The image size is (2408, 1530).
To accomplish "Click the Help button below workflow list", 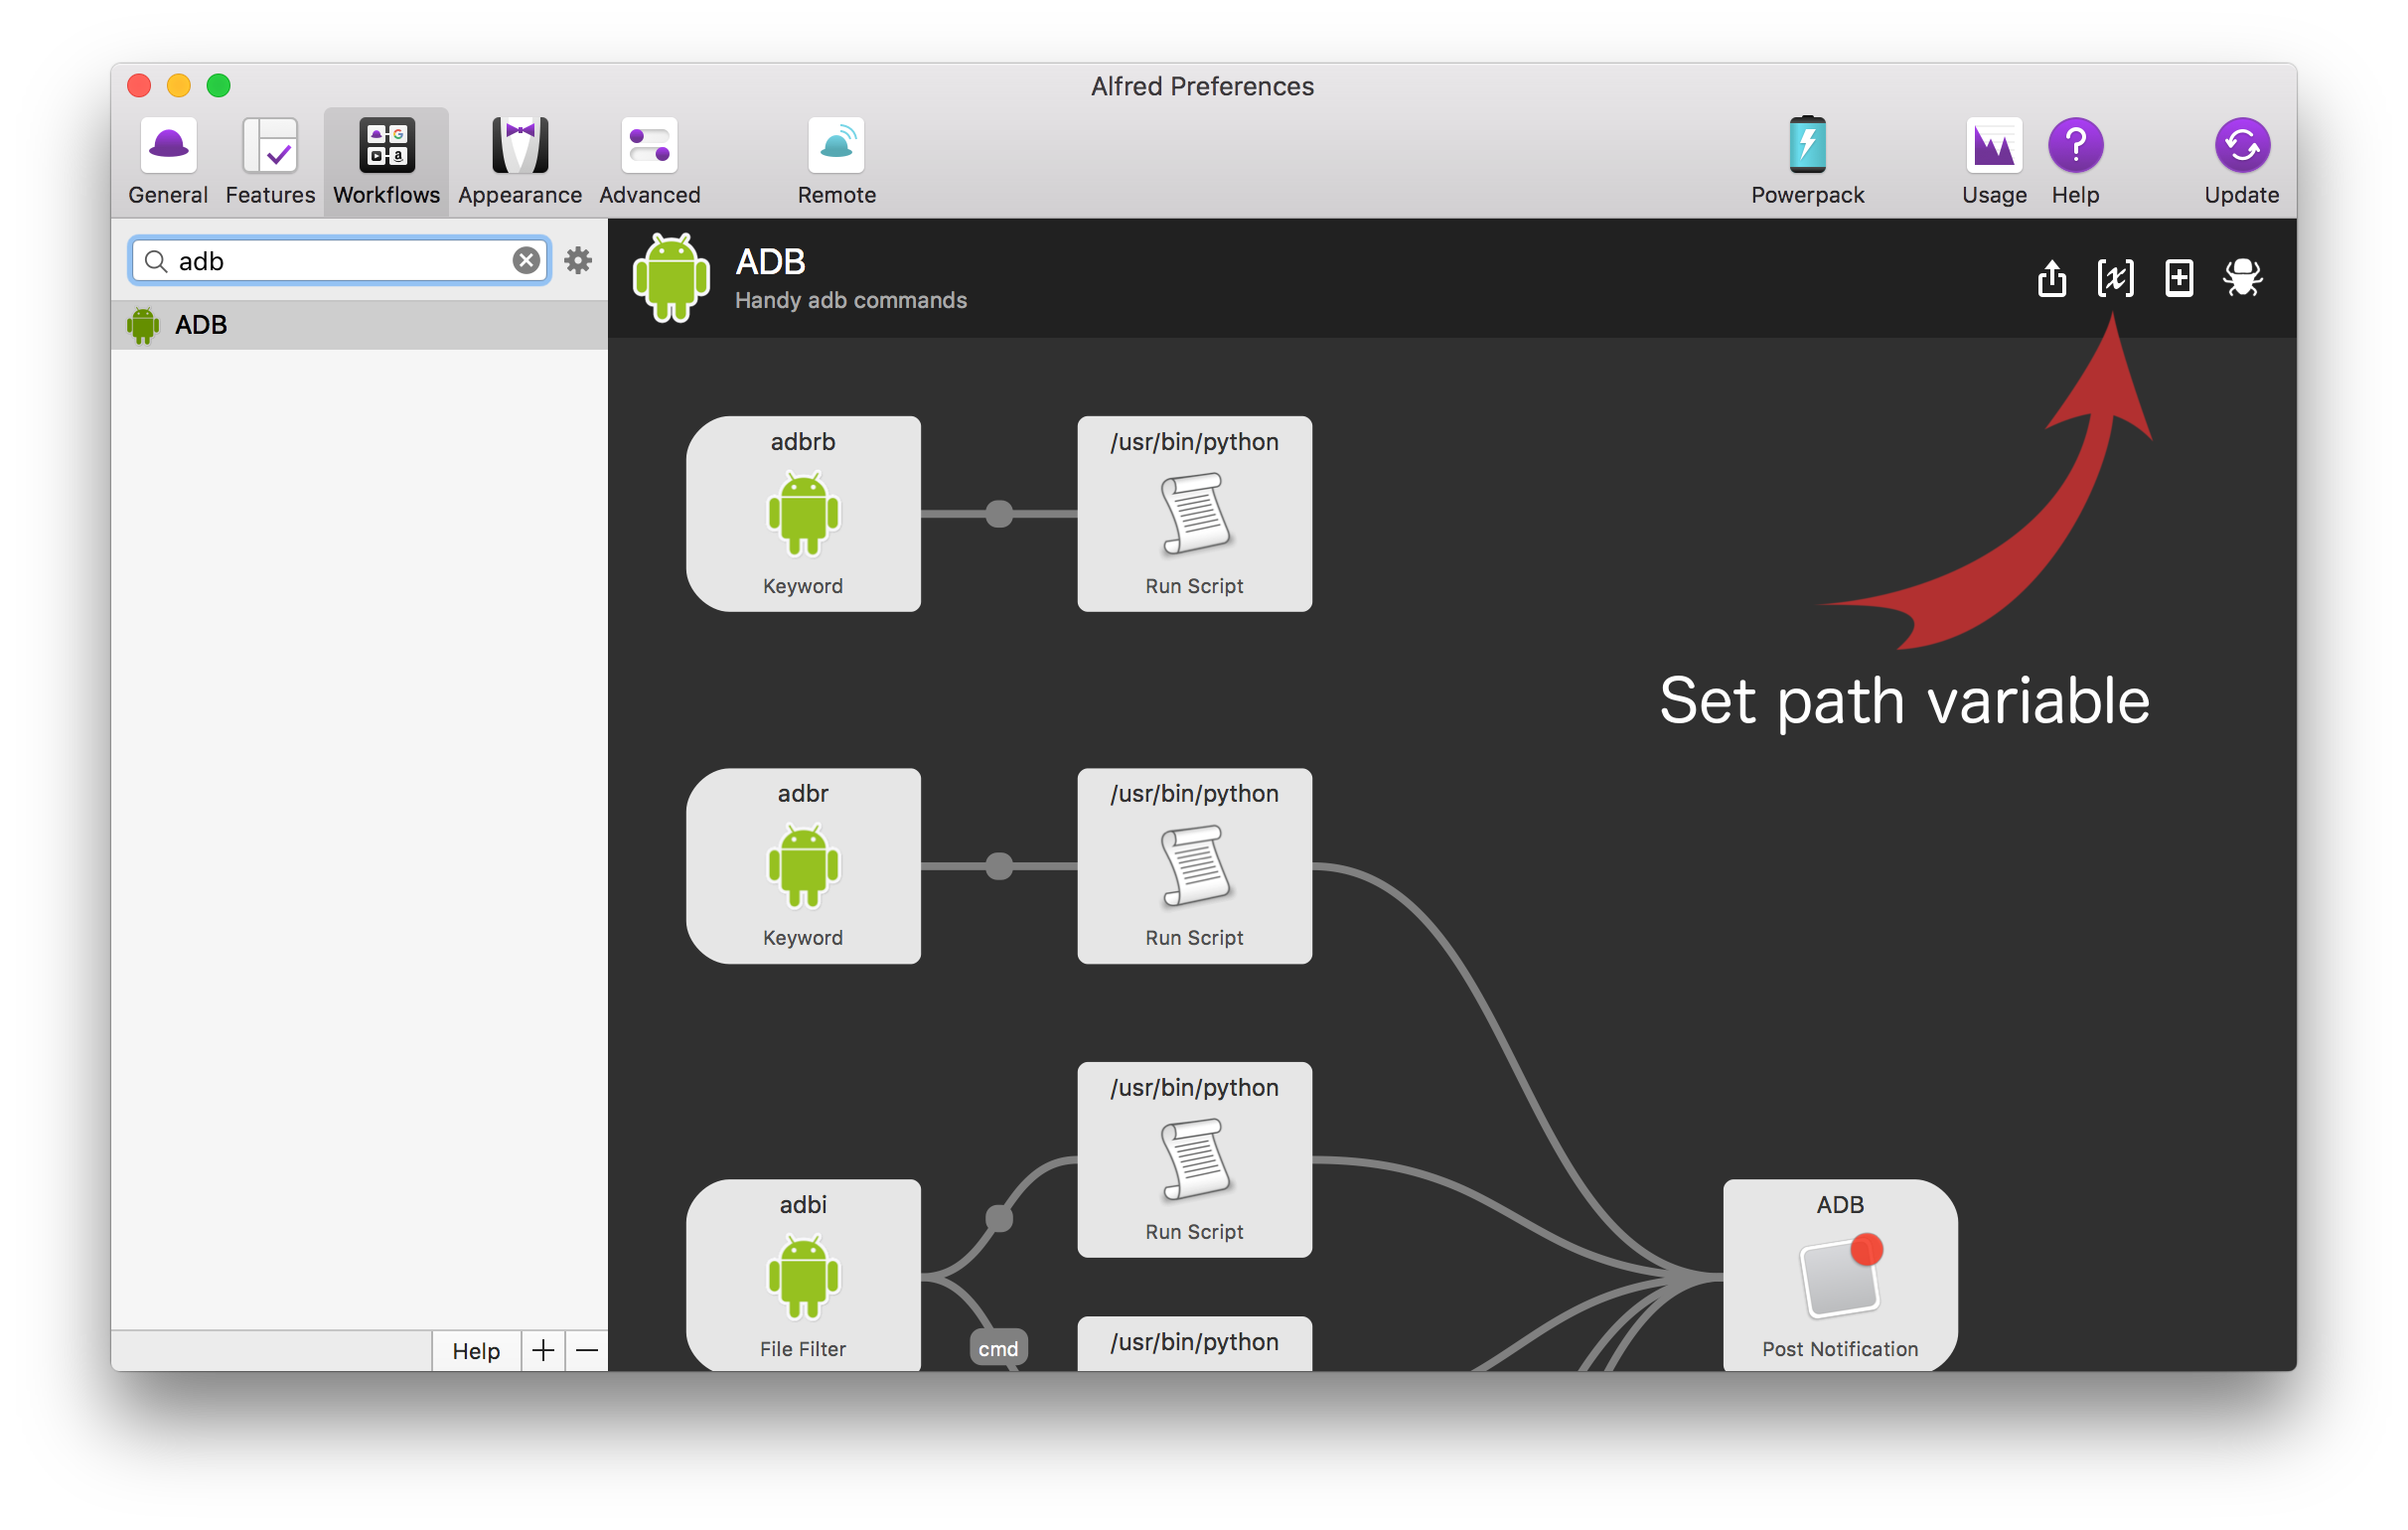I will 476,1351.
